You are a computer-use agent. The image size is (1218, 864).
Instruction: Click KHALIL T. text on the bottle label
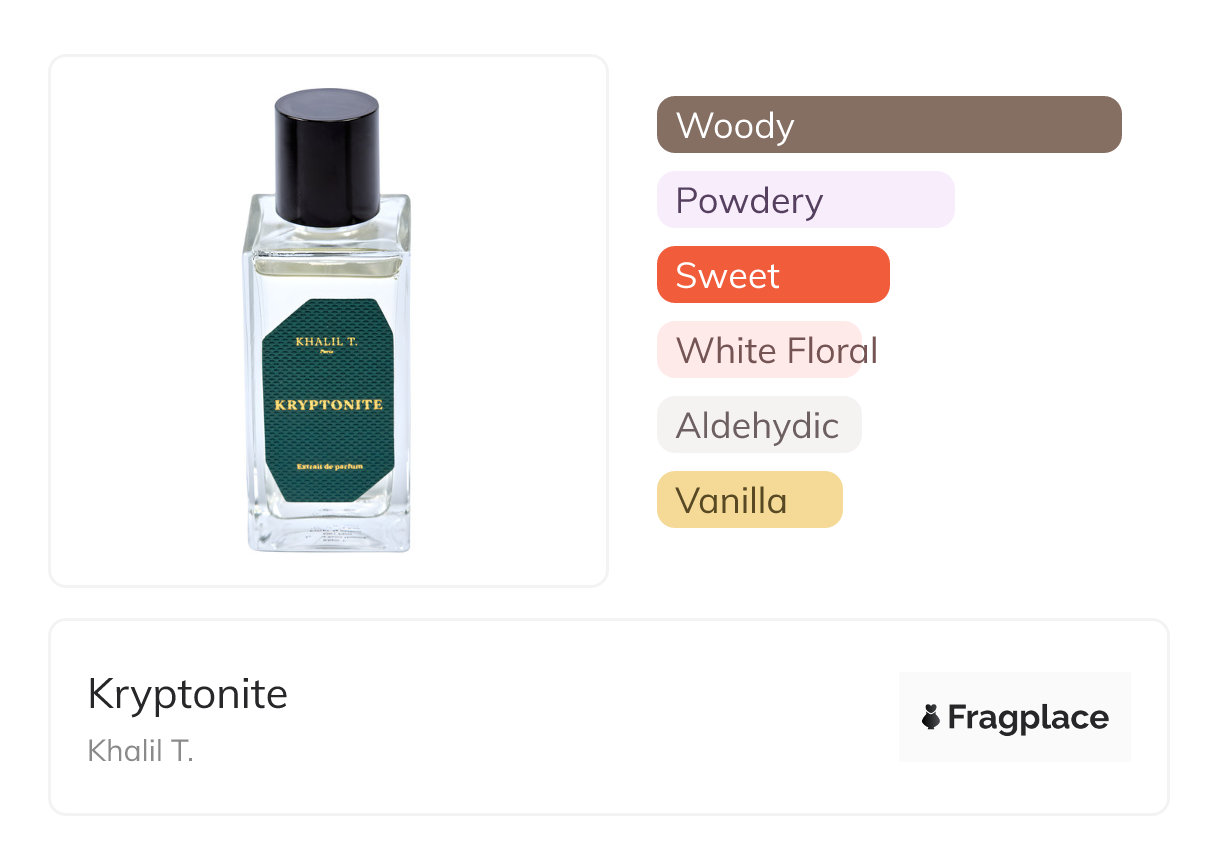click(x=327, y=341)
